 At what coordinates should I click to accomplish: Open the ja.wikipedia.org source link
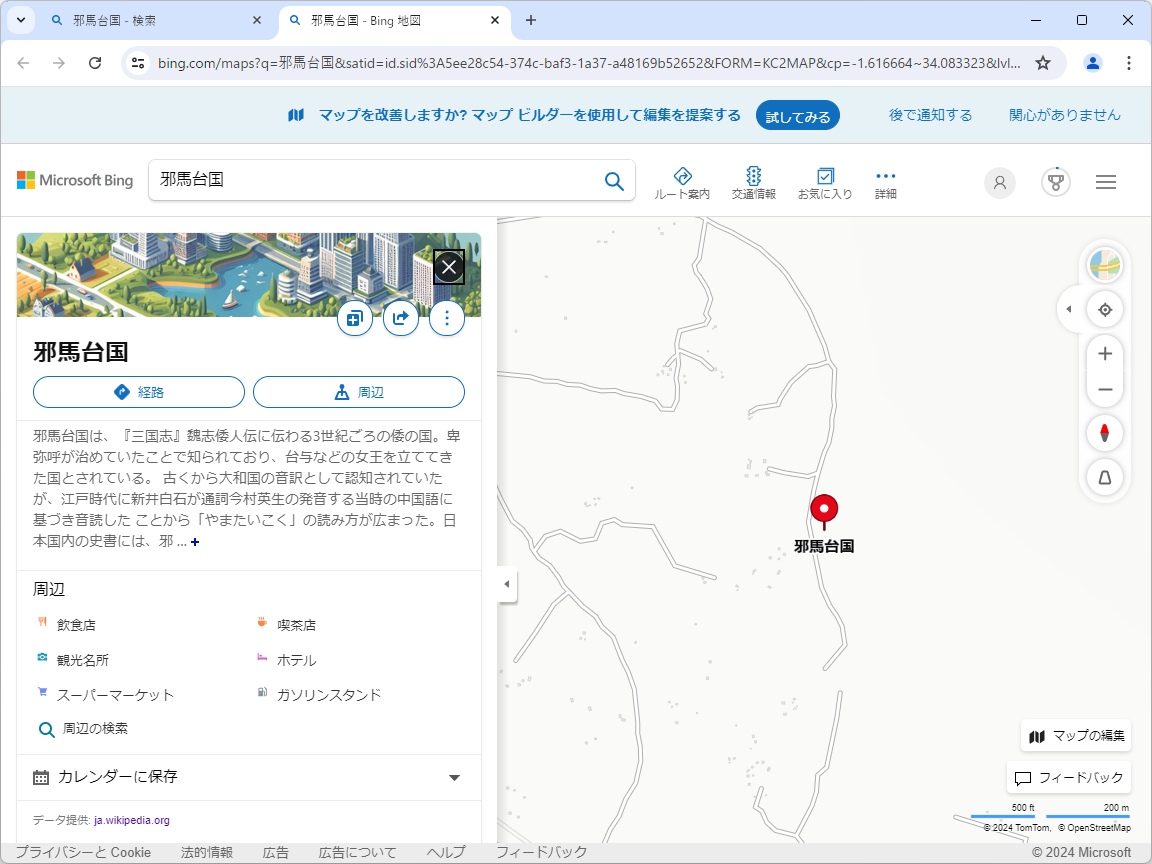pyautogui.click(x=129, y=819)
